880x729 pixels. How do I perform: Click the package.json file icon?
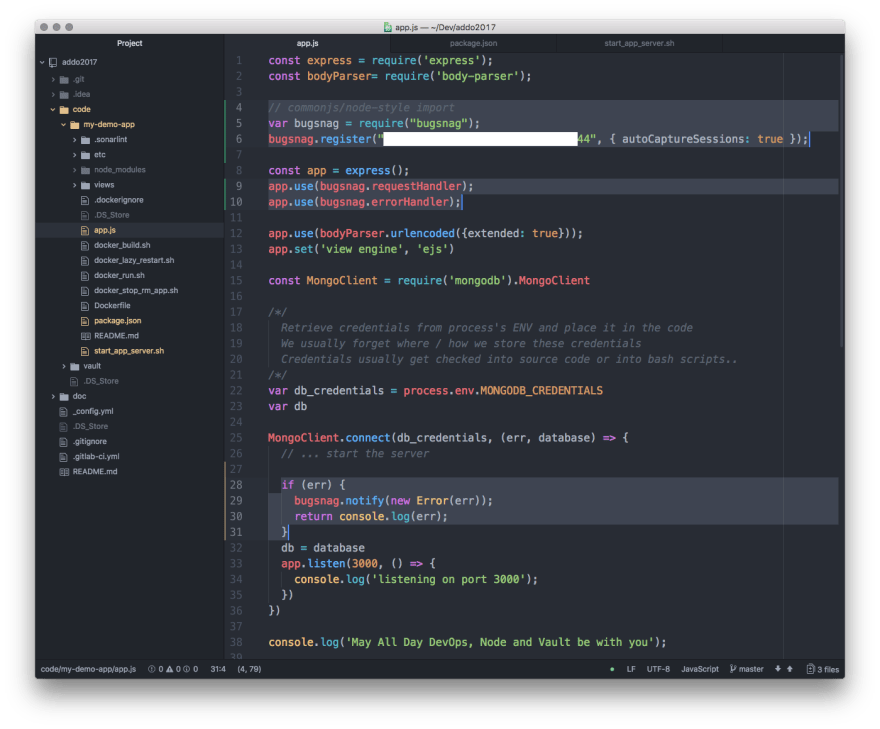point(85,322)
